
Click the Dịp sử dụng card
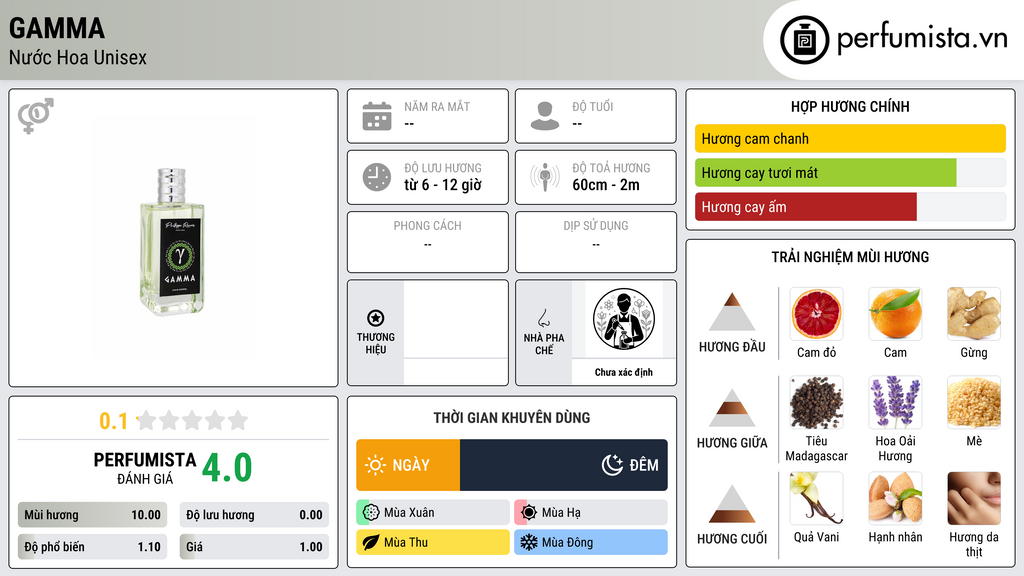pyautogui.click(x=596, y=242)
